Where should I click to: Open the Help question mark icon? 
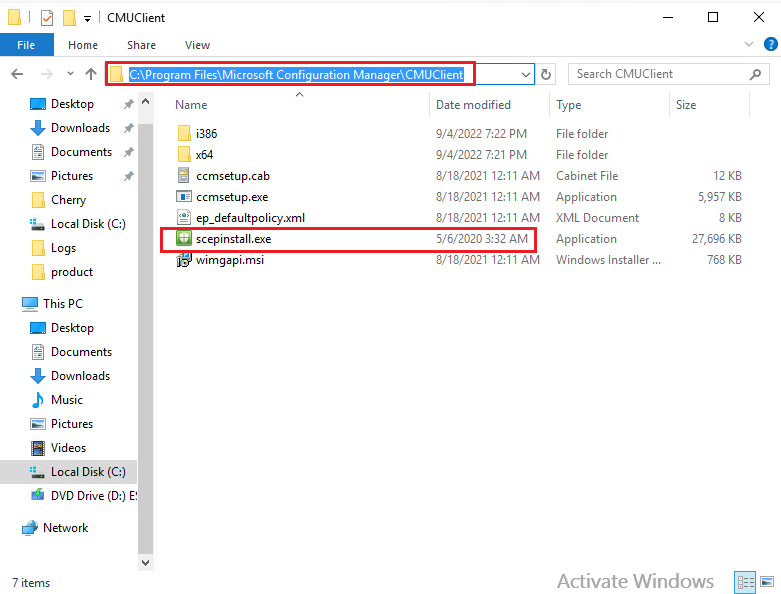pos(771,44)
